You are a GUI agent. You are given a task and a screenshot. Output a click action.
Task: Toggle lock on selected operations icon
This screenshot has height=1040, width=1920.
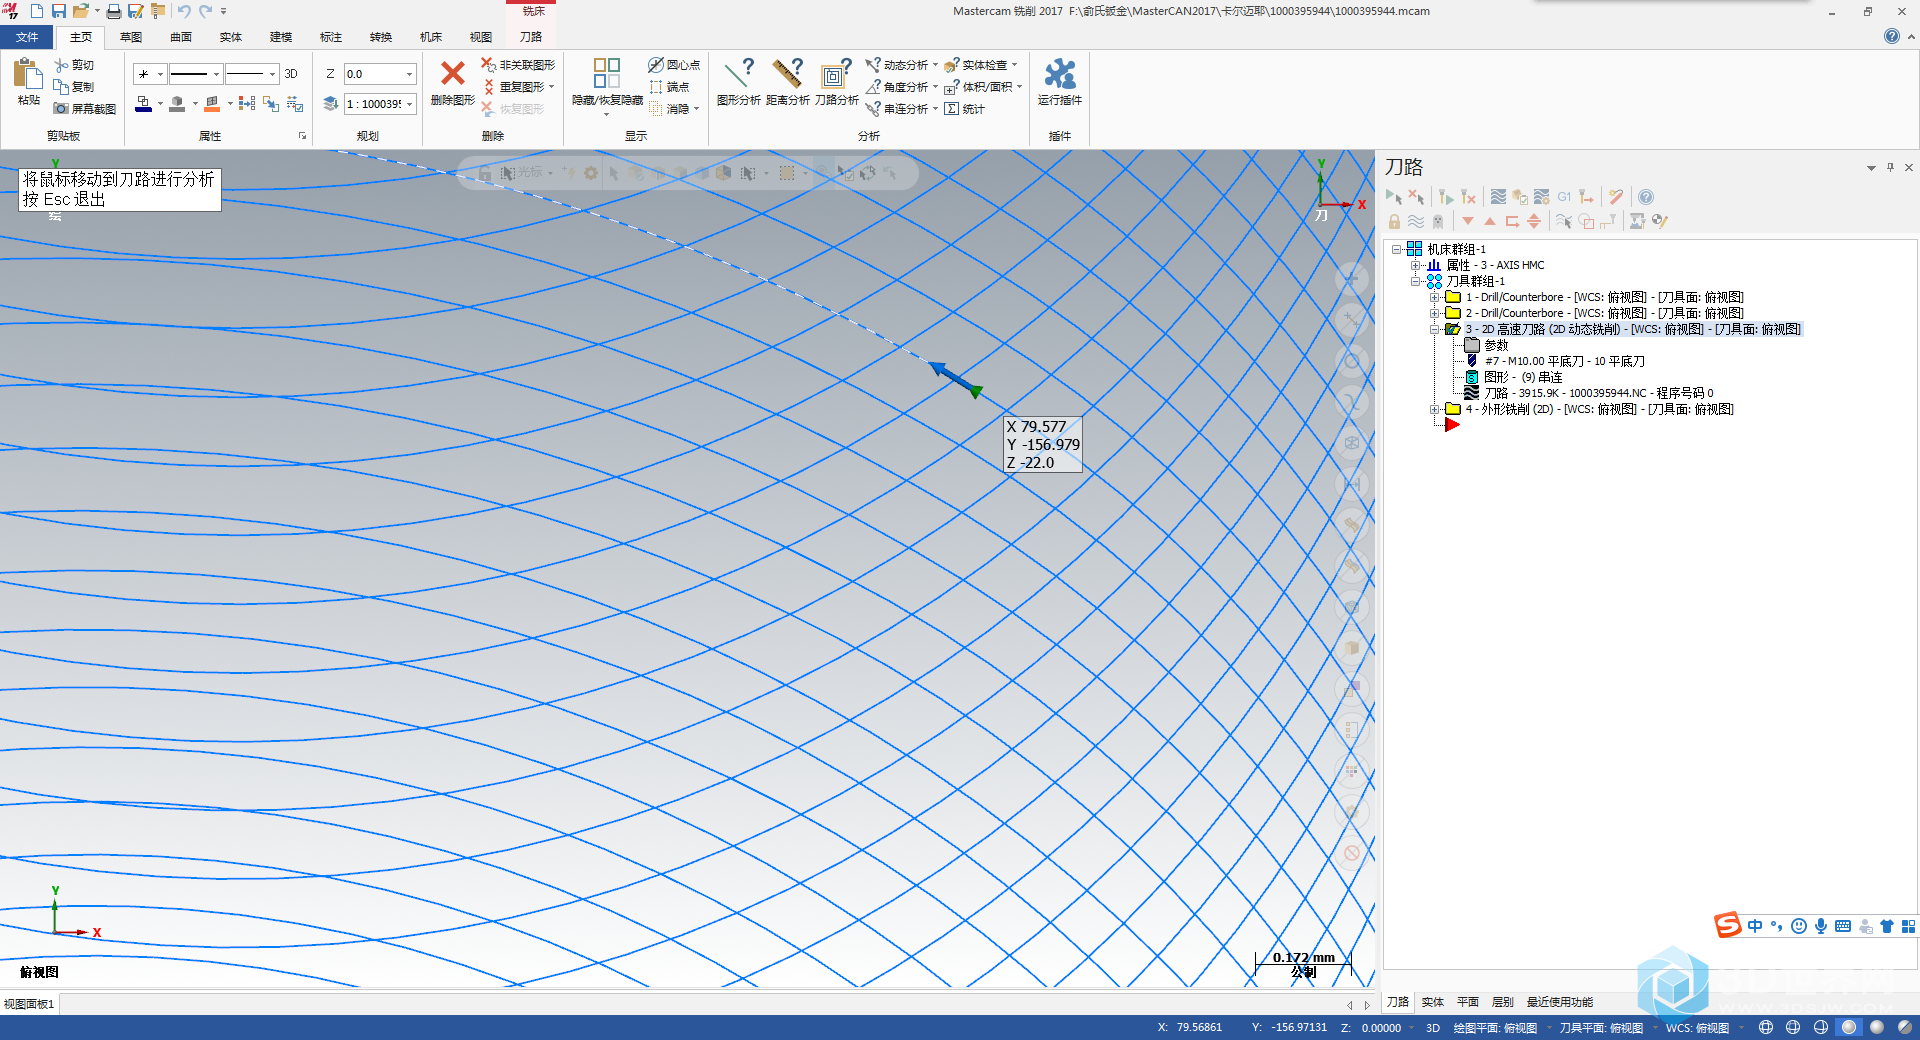click(1394, 221)
